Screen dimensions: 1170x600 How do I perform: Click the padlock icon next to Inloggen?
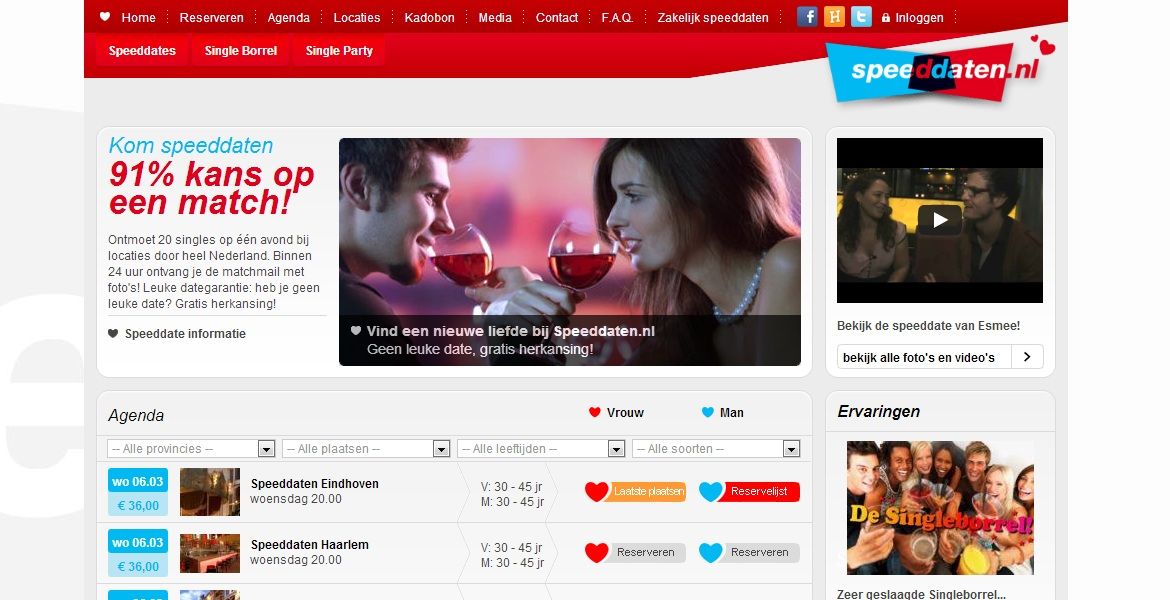pos(886,18)
